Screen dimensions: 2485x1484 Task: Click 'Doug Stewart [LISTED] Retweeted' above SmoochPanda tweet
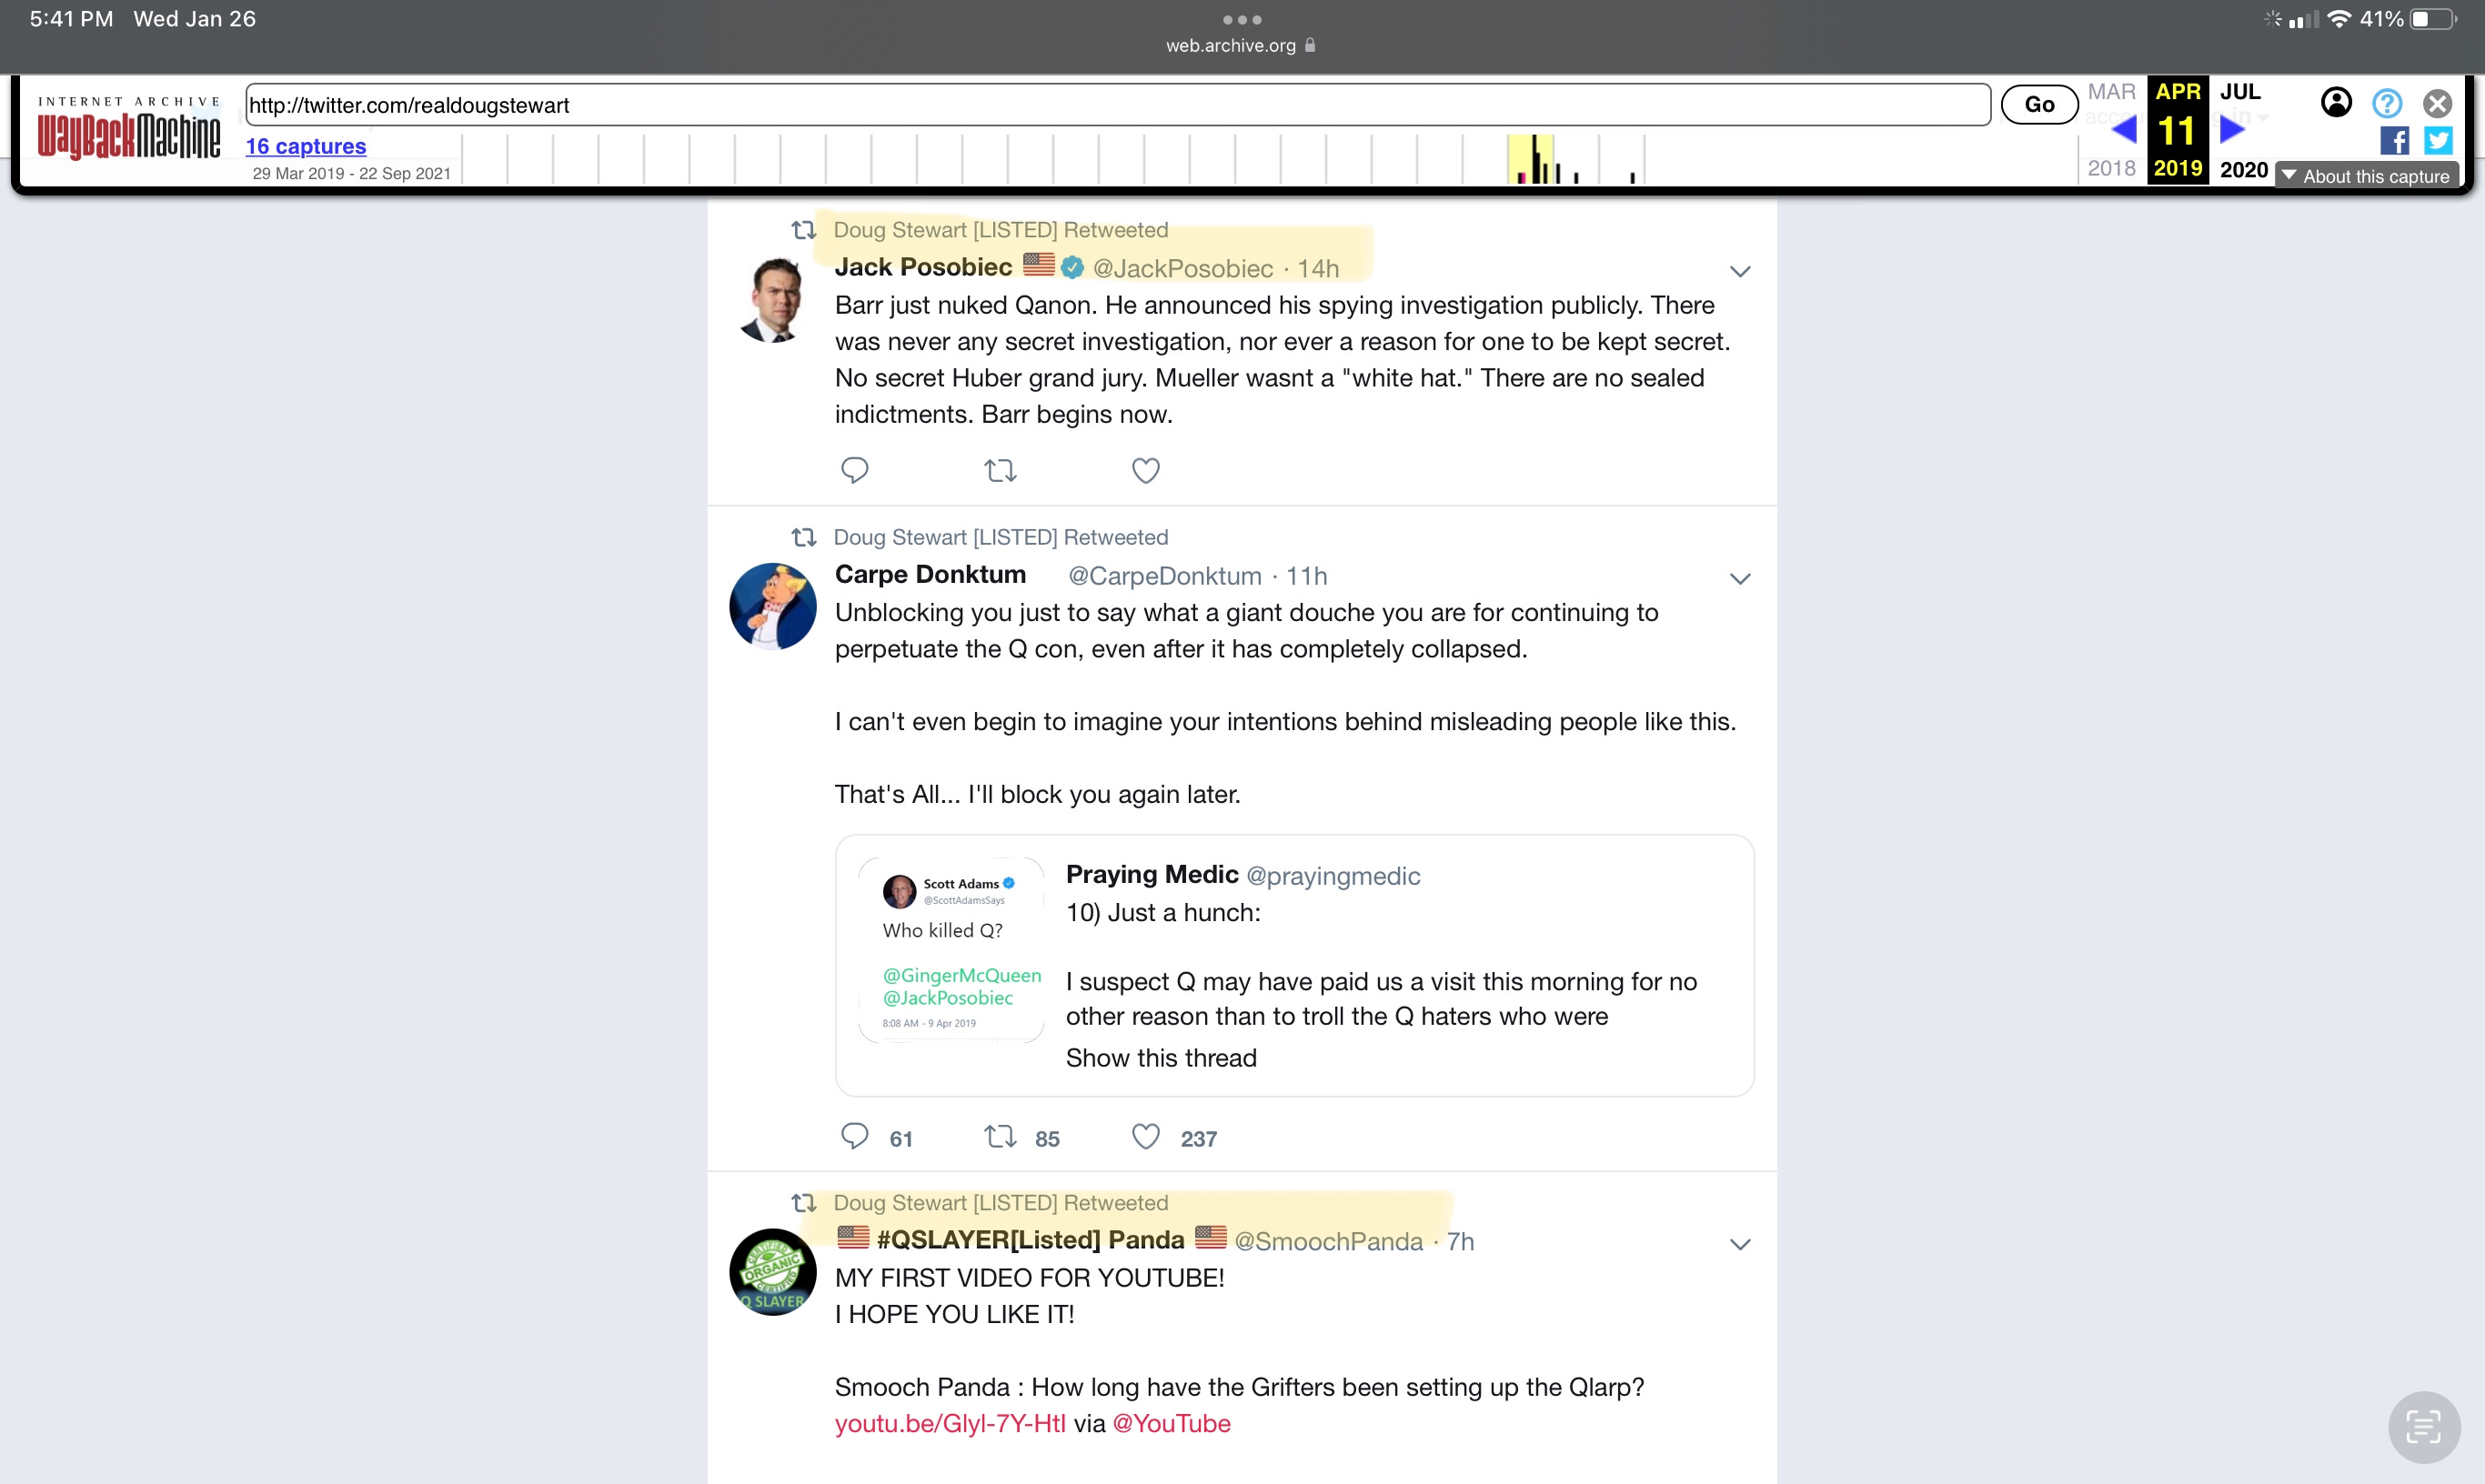tap(1000, 1203)
